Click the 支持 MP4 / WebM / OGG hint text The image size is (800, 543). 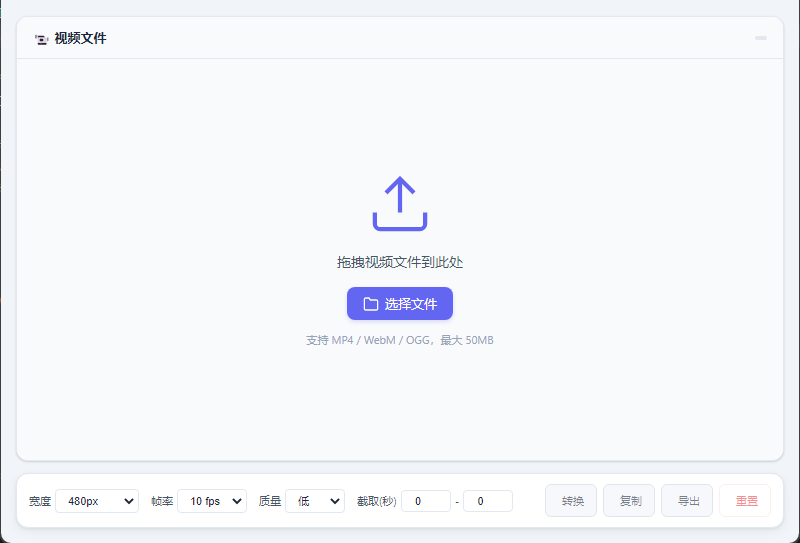pos(400,341)
